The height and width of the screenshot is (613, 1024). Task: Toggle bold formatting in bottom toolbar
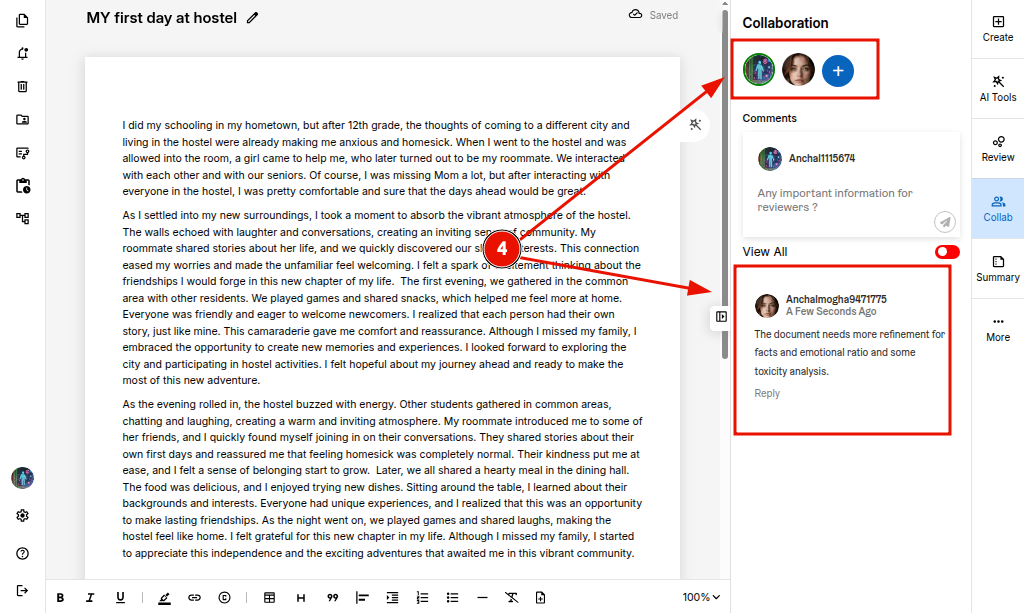(60, 597)
